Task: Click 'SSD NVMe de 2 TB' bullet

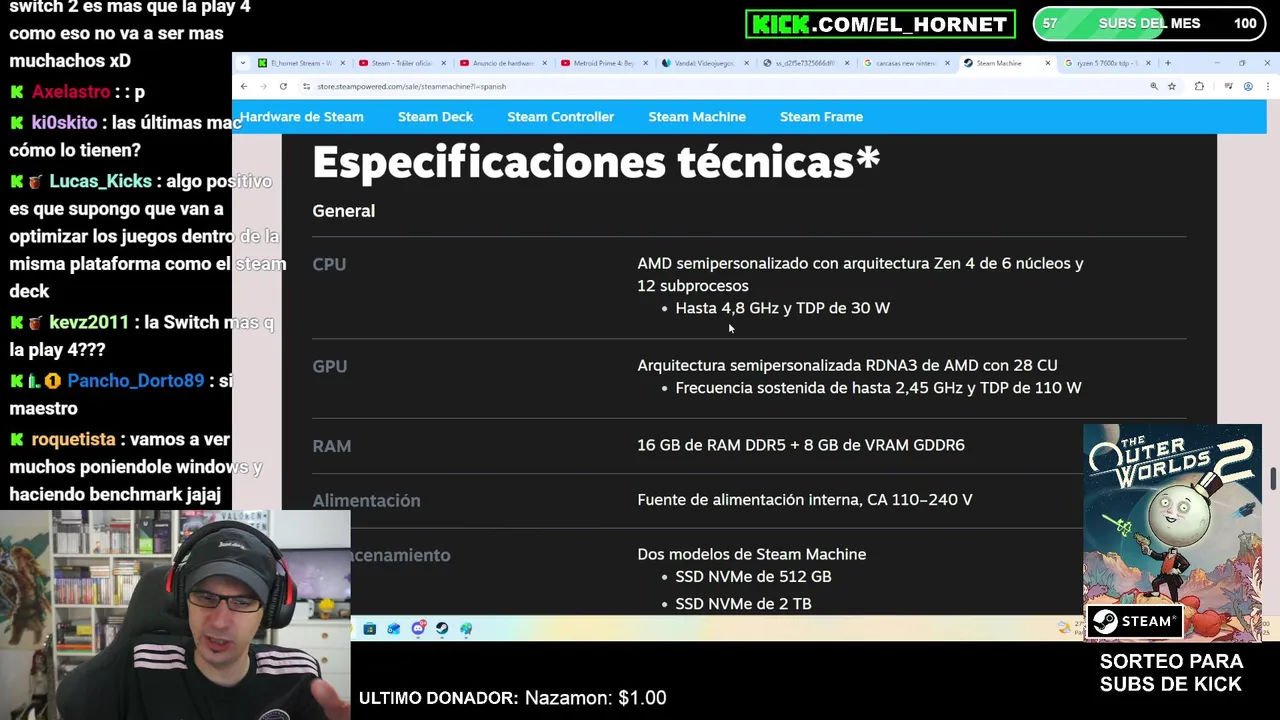Action: 743,604
